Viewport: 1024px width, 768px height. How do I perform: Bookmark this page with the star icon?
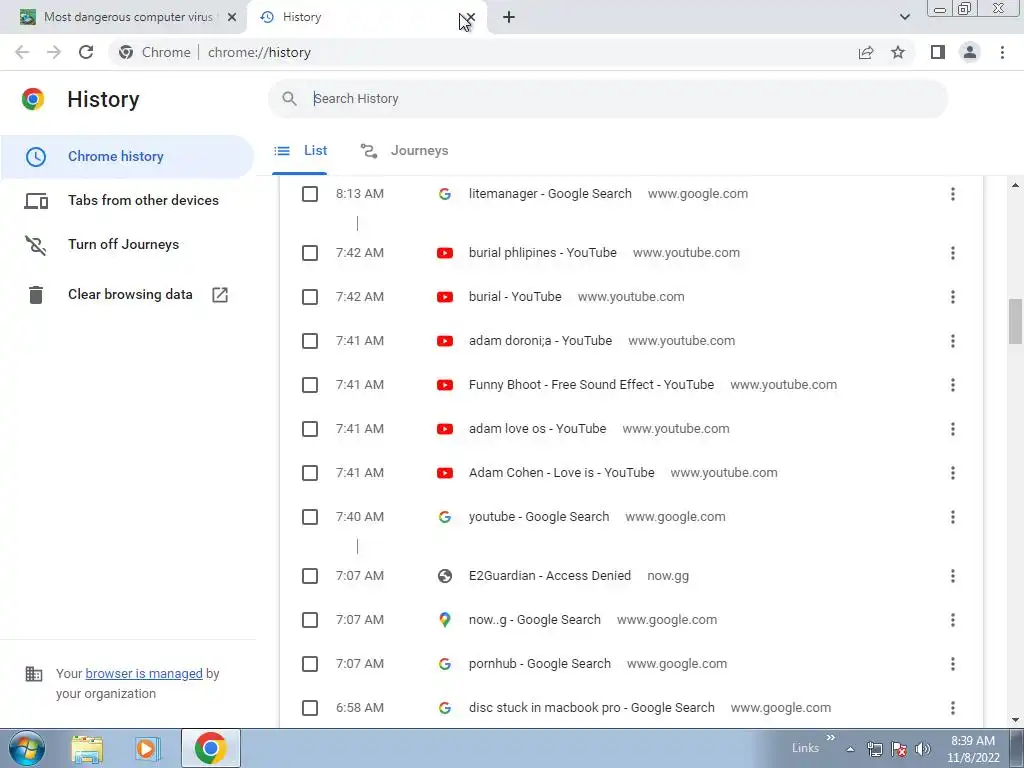point(898,52)
